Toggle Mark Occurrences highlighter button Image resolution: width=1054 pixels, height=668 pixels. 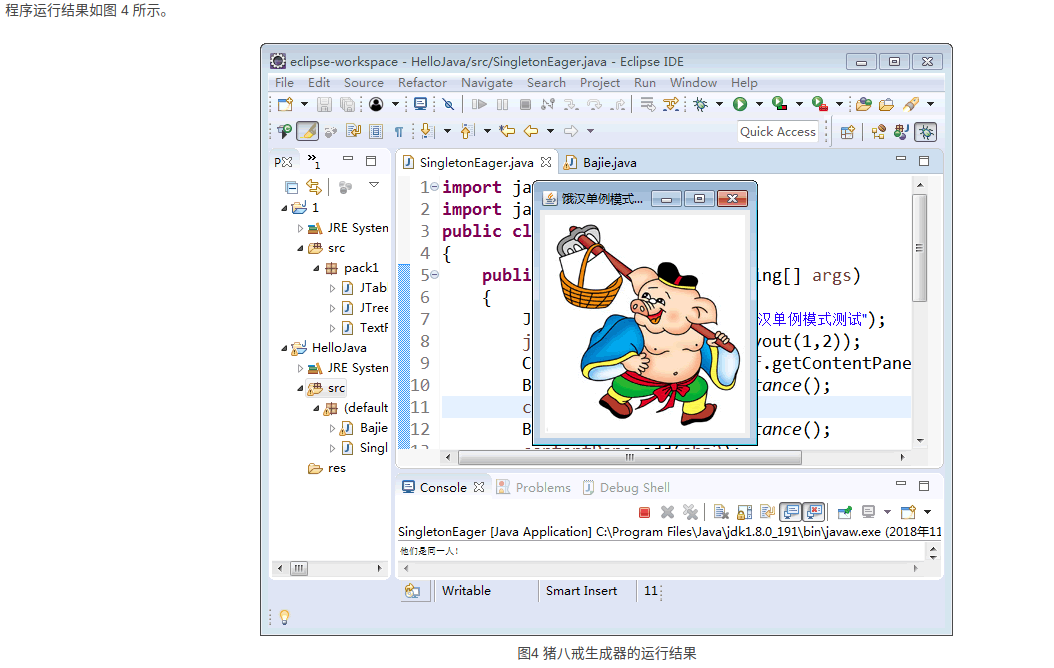[308, 131]
